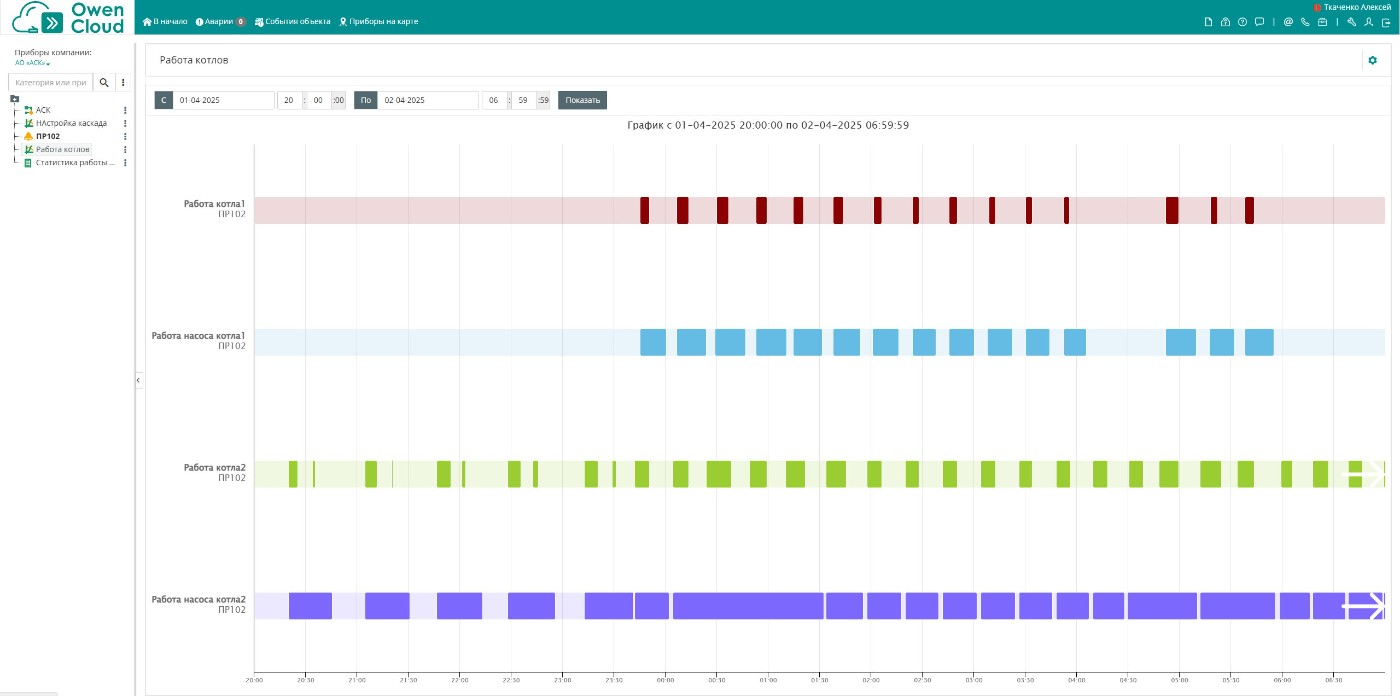
Task: Open the help question mark icon
Action: click(1242, 21)
